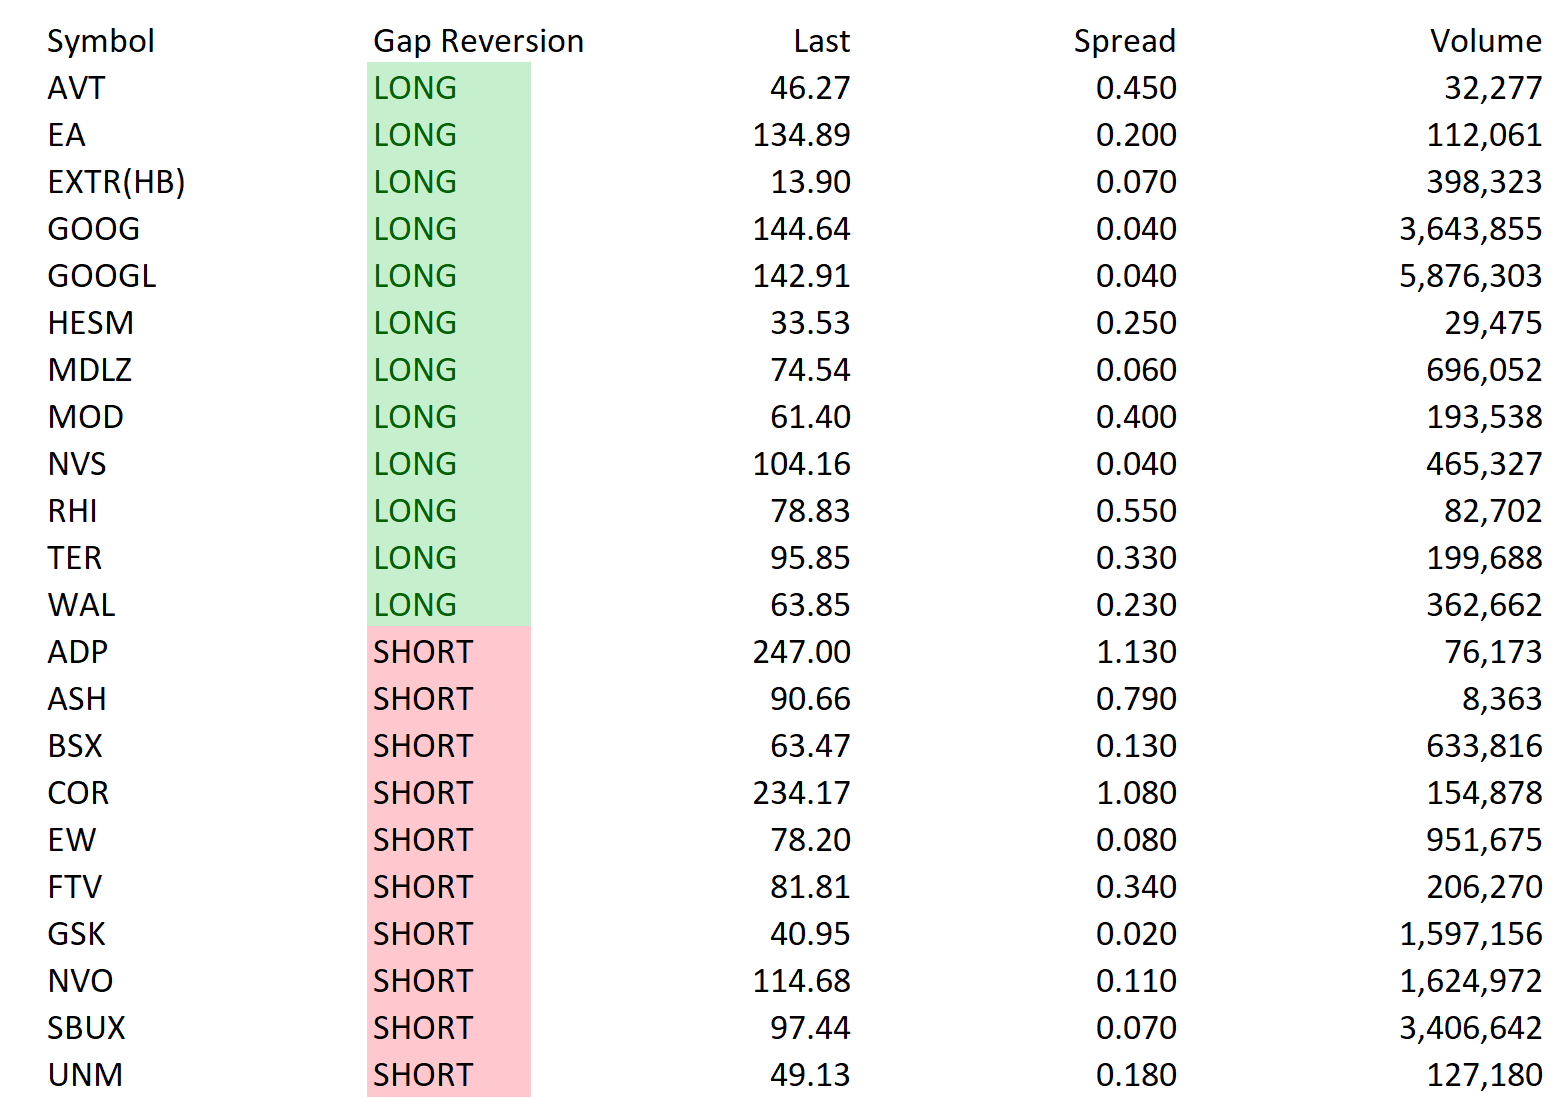
Task: Click the Spread column header
Action: (1124, 41)
